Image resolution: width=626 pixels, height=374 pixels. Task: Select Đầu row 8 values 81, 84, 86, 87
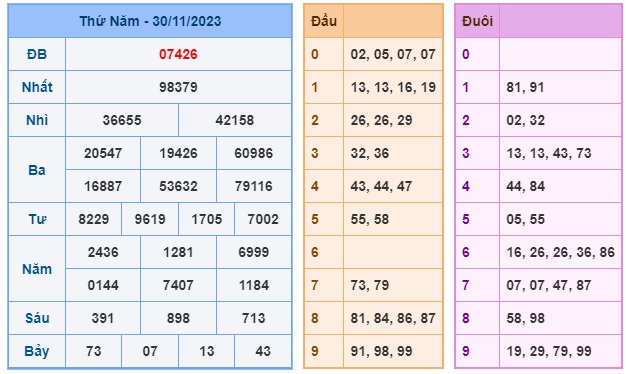[x=393, y=318]
